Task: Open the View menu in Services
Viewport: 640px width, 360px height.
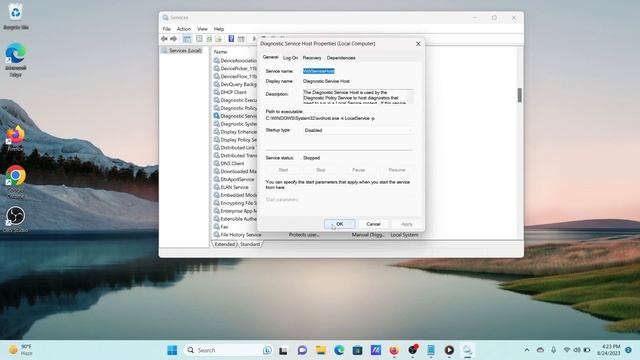Action: [202, 29]
